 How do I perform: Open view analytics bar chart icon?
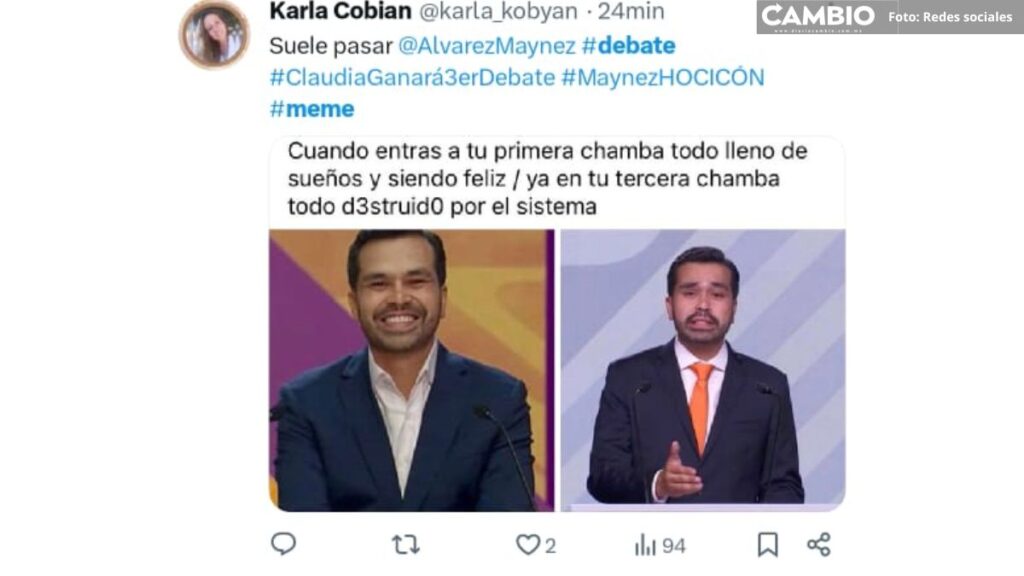[645, 545]
